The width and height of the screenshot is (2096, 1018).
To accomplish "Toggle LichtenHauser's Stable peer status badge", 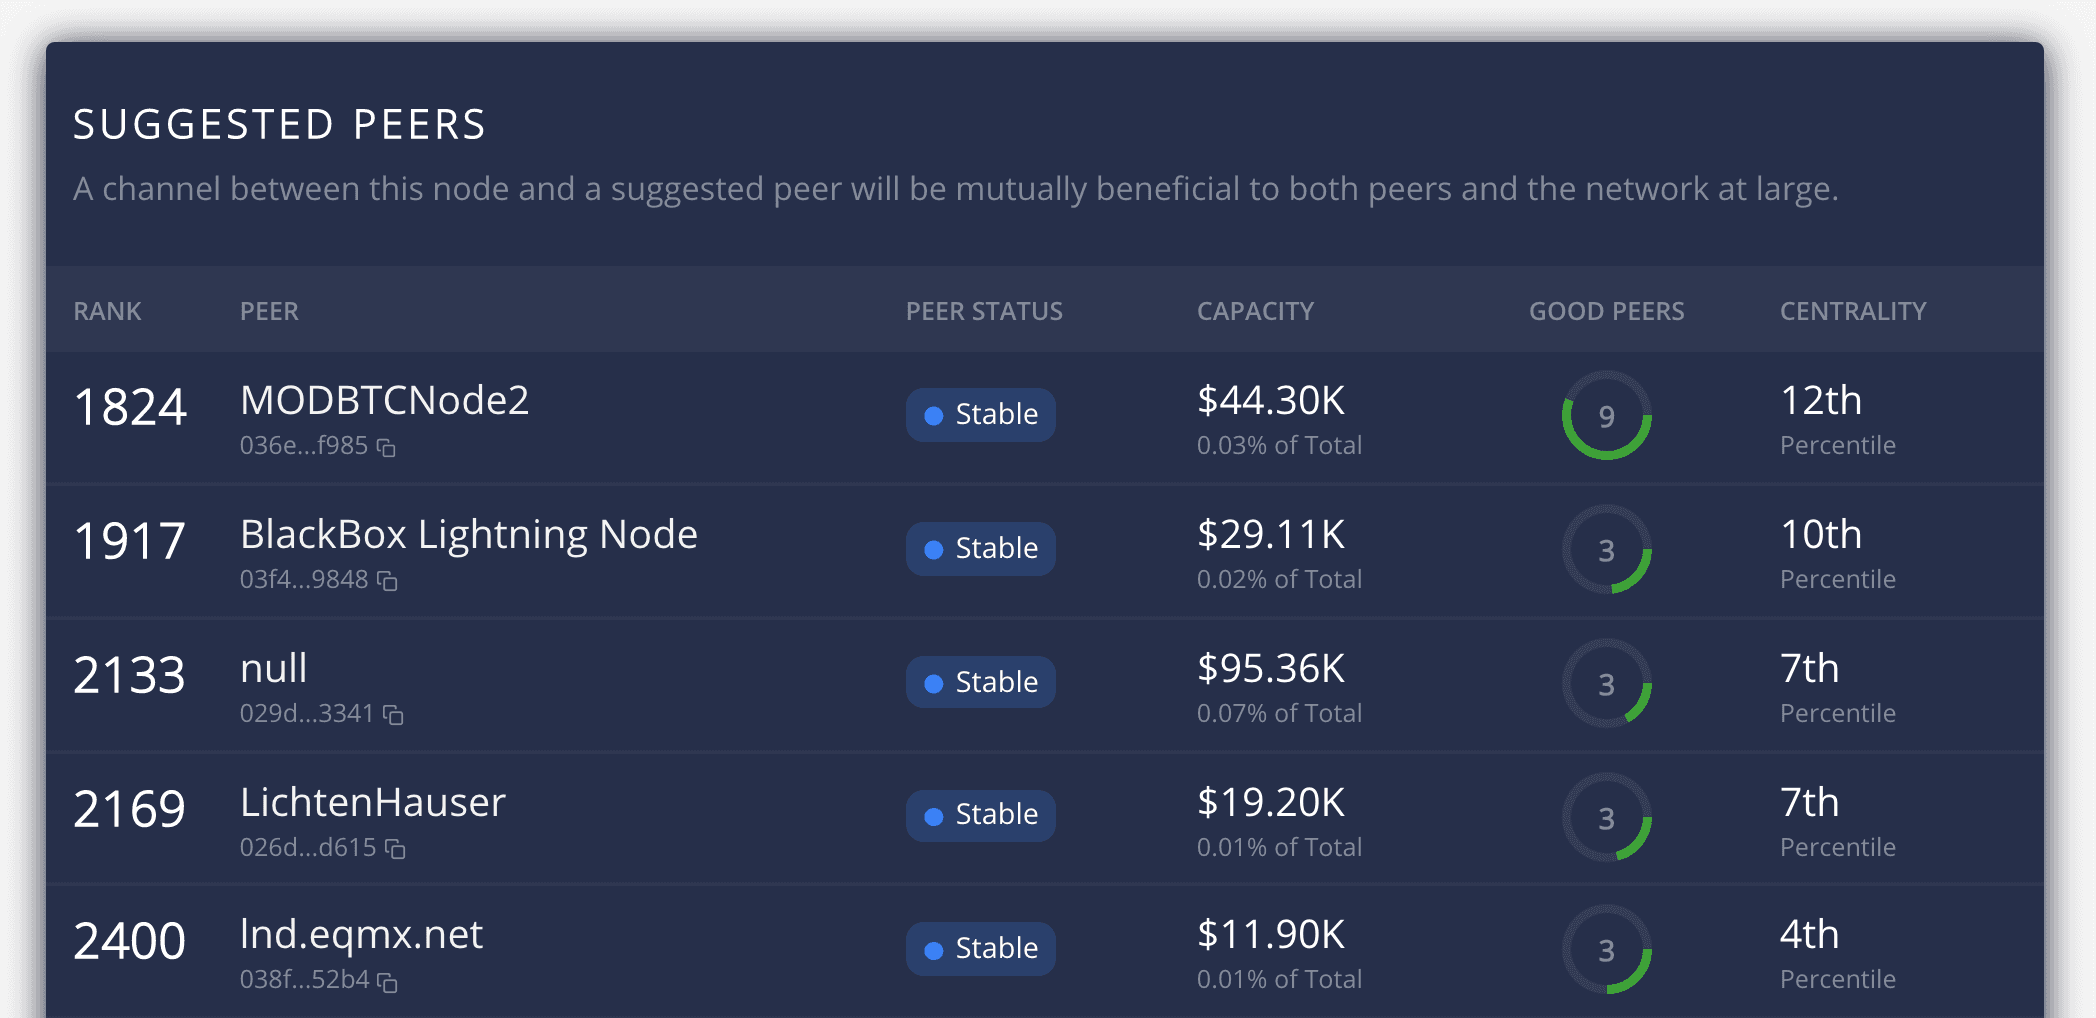I will 980,815.
